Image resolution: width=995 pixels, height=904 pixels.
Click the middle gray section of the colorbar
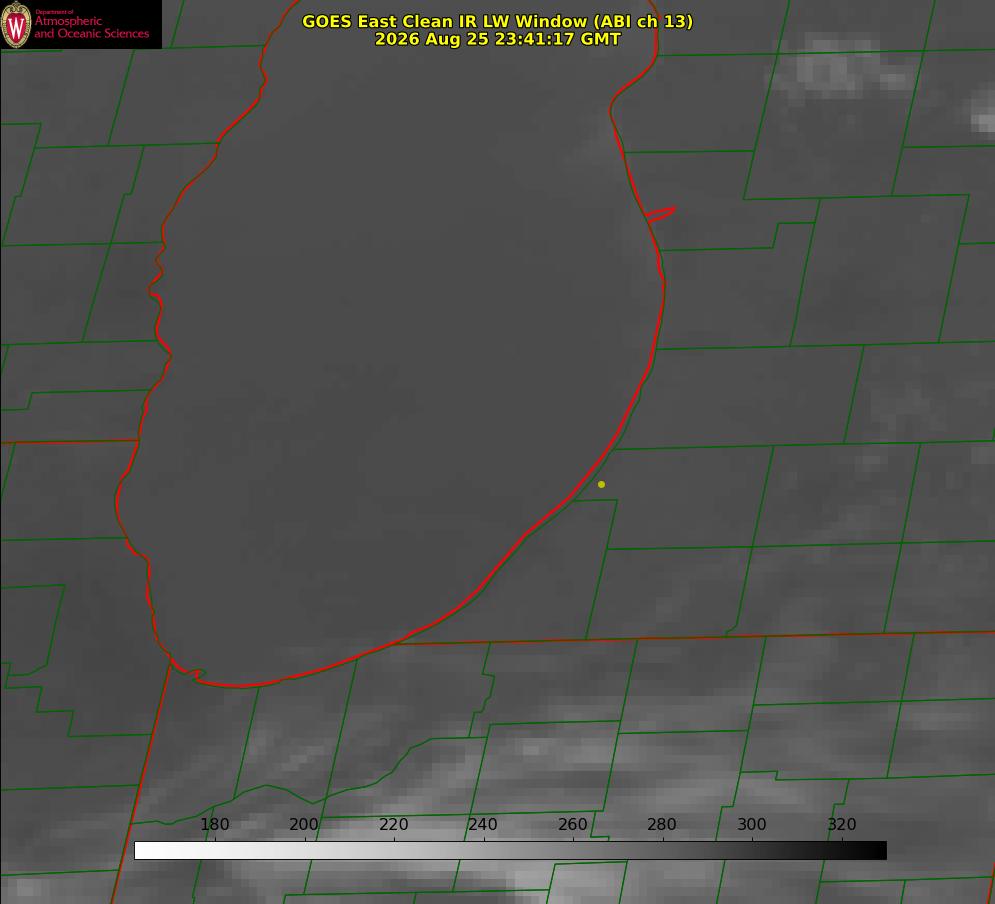510,850
